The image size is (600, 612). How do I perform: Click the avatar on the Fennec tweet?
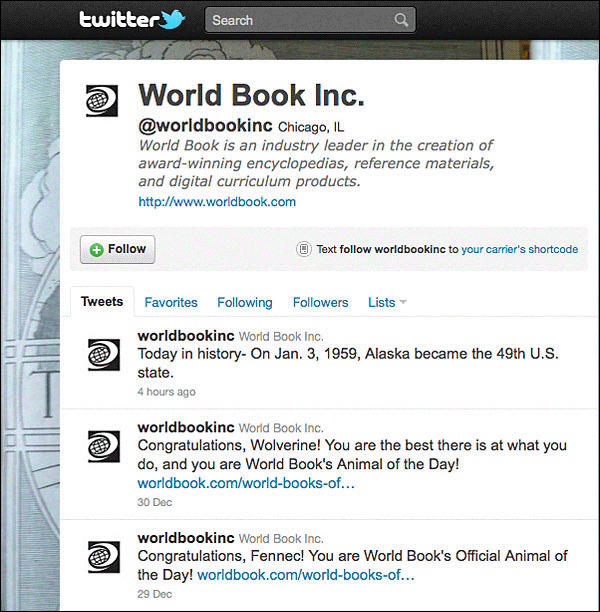[104, 557]
